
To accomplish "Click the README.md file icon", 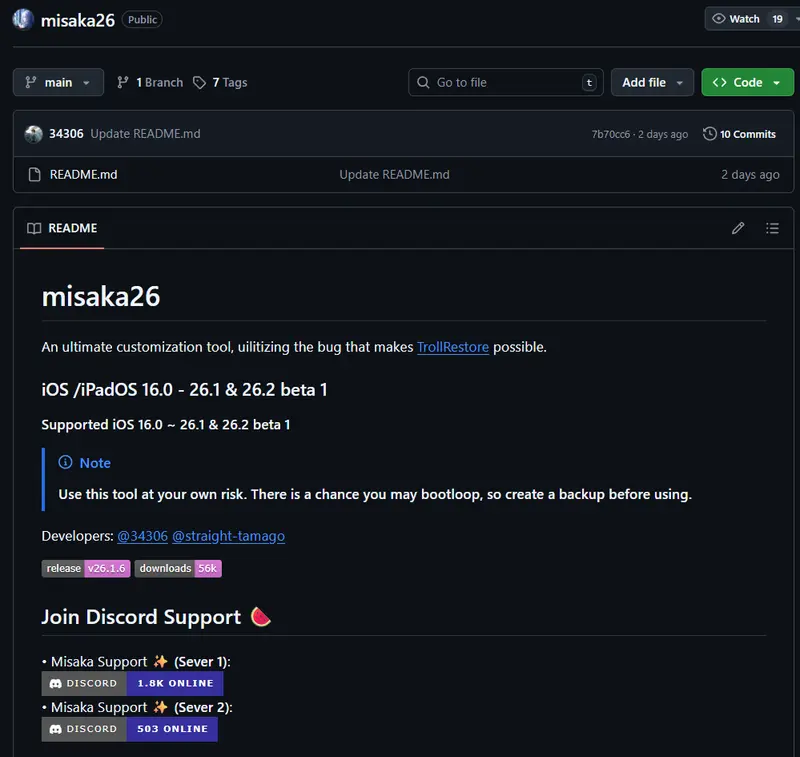I will click(33, 174).
